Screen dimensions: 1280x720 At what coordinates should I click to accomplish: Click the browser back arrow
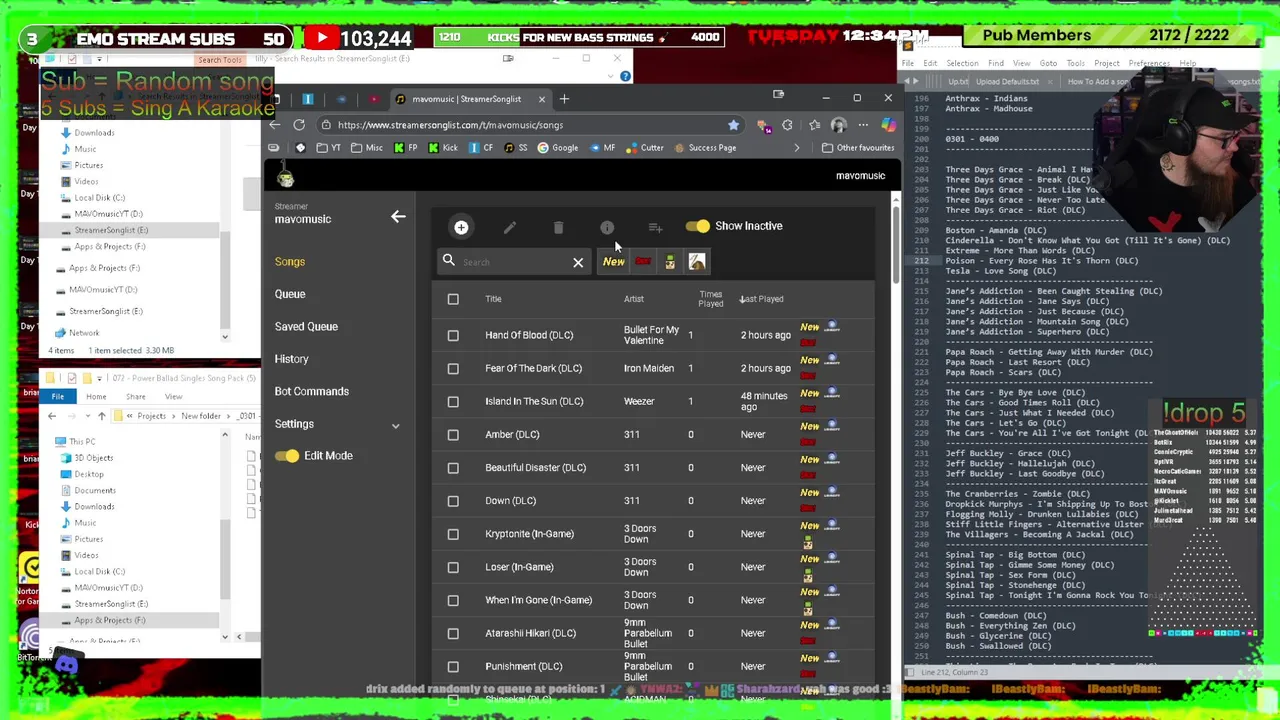click(x=275, y=125)
